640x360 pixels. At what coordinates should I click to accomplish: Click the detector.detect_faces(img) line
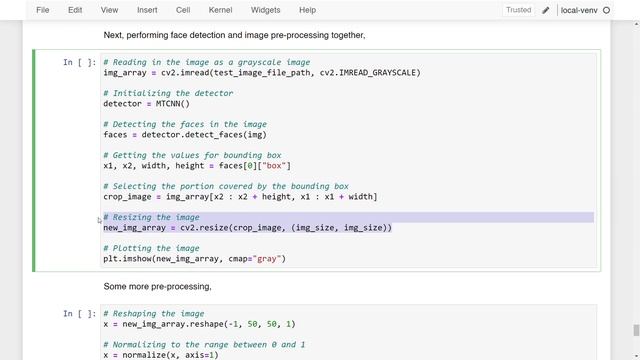(185, 135)
